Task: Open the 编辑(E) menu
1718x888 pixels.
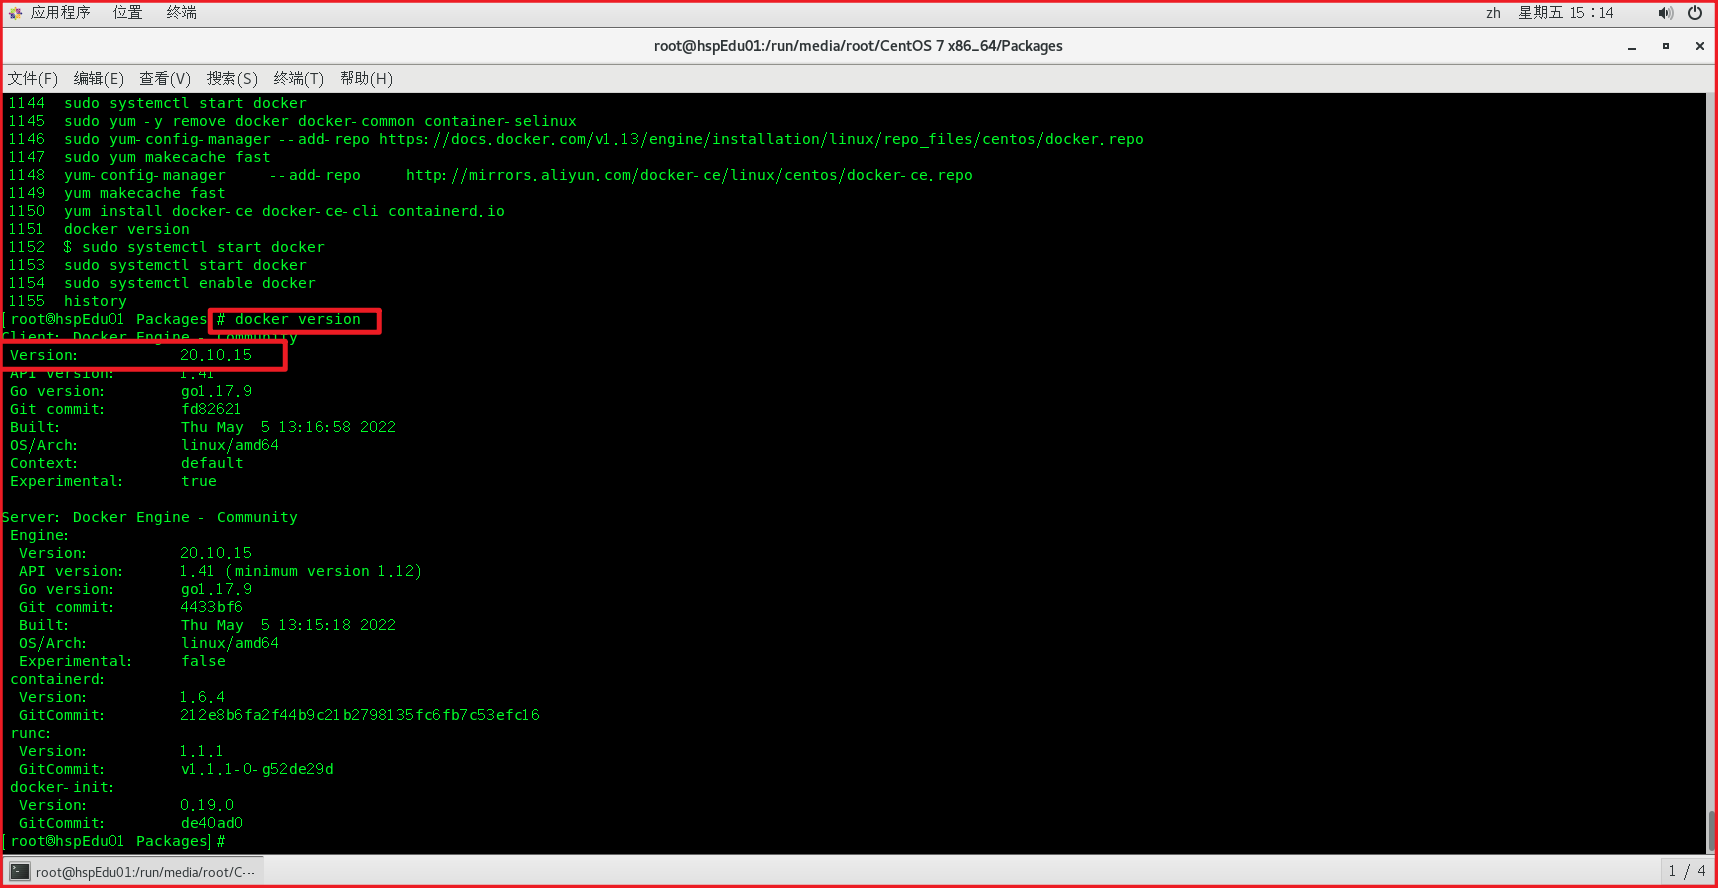Action: pos(98,78)
